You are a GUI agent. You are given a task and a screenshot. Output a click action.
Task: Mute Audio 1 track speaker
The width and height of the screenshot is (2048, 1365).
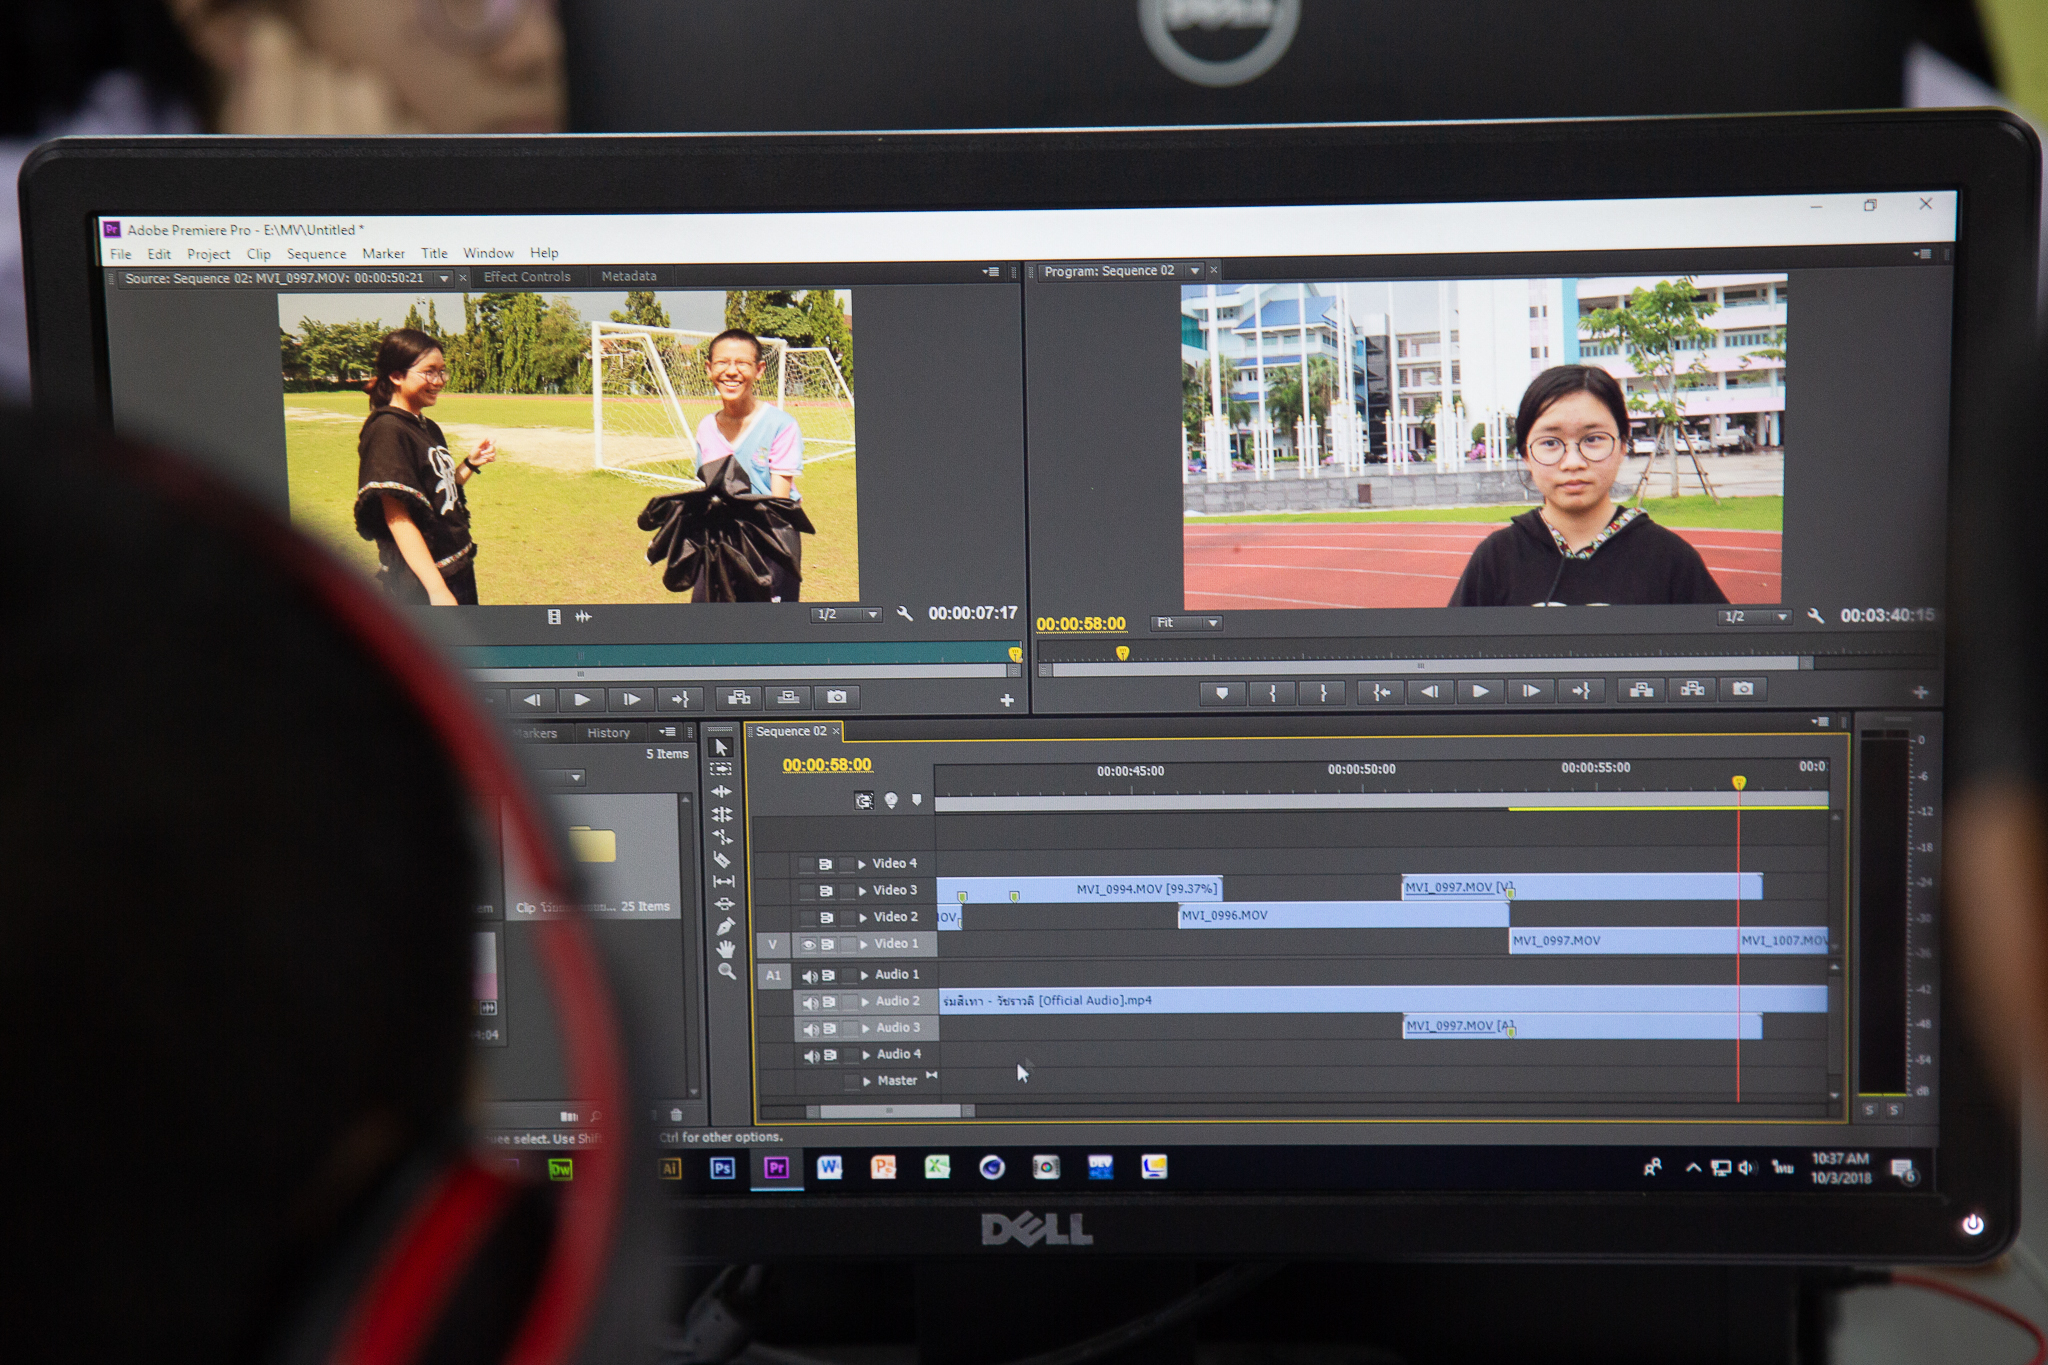(810, 975)
